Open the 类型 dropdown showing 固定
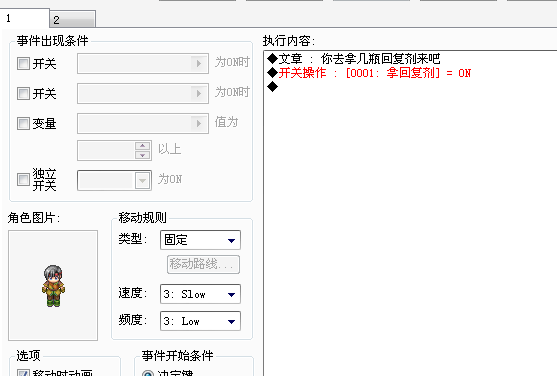557x376 pixels. tap(200, 240)
